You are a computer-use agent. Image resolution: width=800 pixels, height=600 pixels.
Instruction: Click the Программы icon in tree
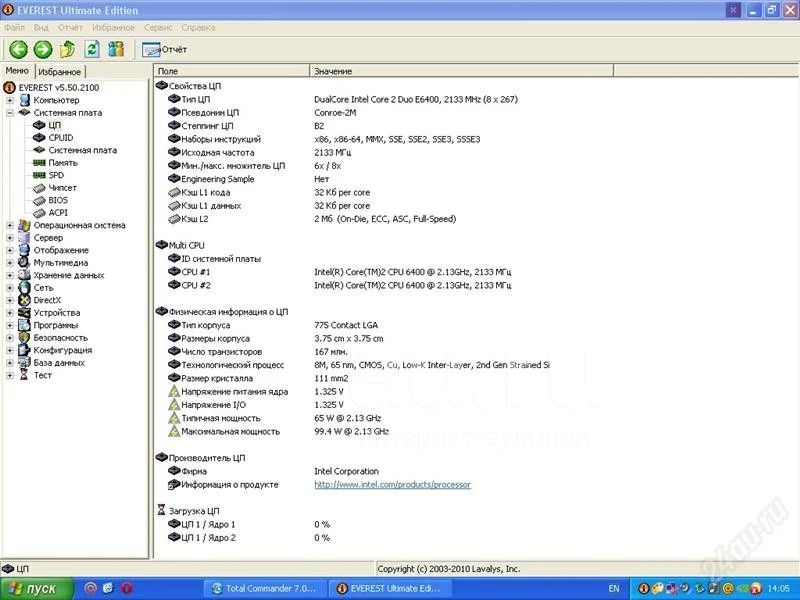coord(24,325)
